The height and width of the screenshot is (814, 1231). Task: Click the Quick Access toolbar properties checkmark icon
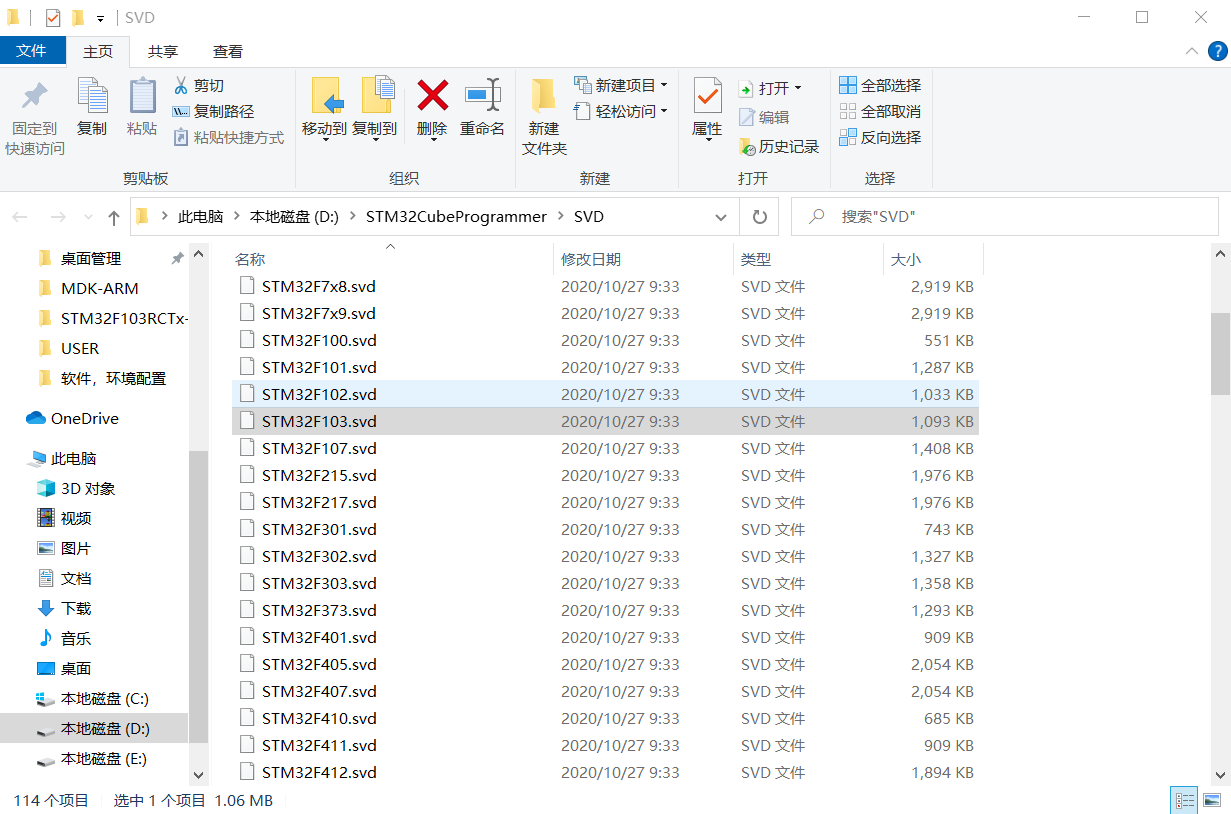click(53, 17)
